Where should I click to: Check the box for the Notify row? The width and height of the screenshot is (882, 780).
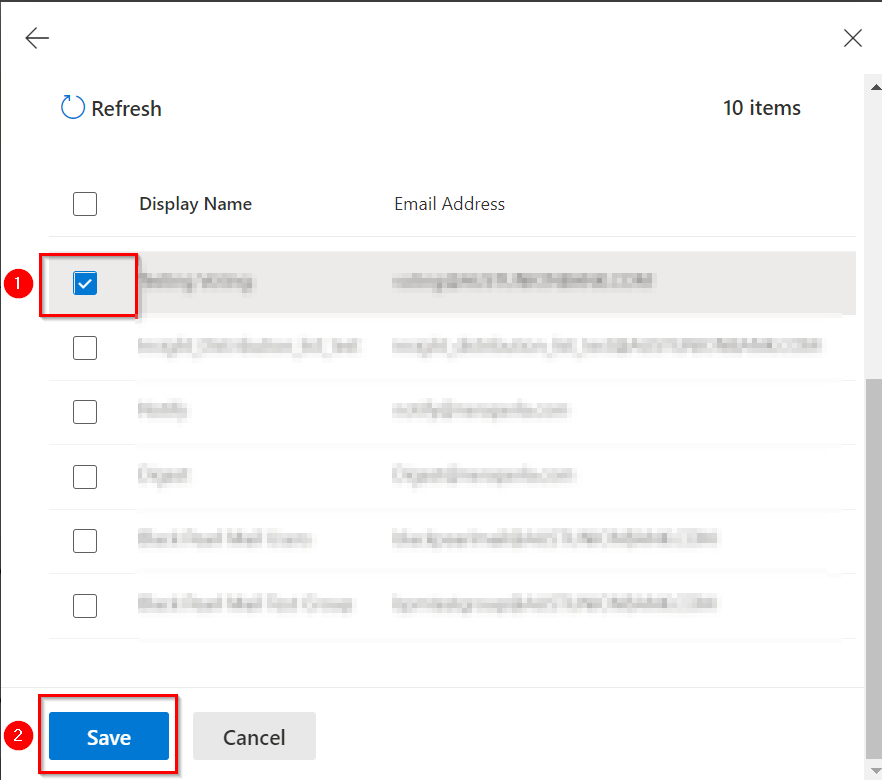pos(85,412)
